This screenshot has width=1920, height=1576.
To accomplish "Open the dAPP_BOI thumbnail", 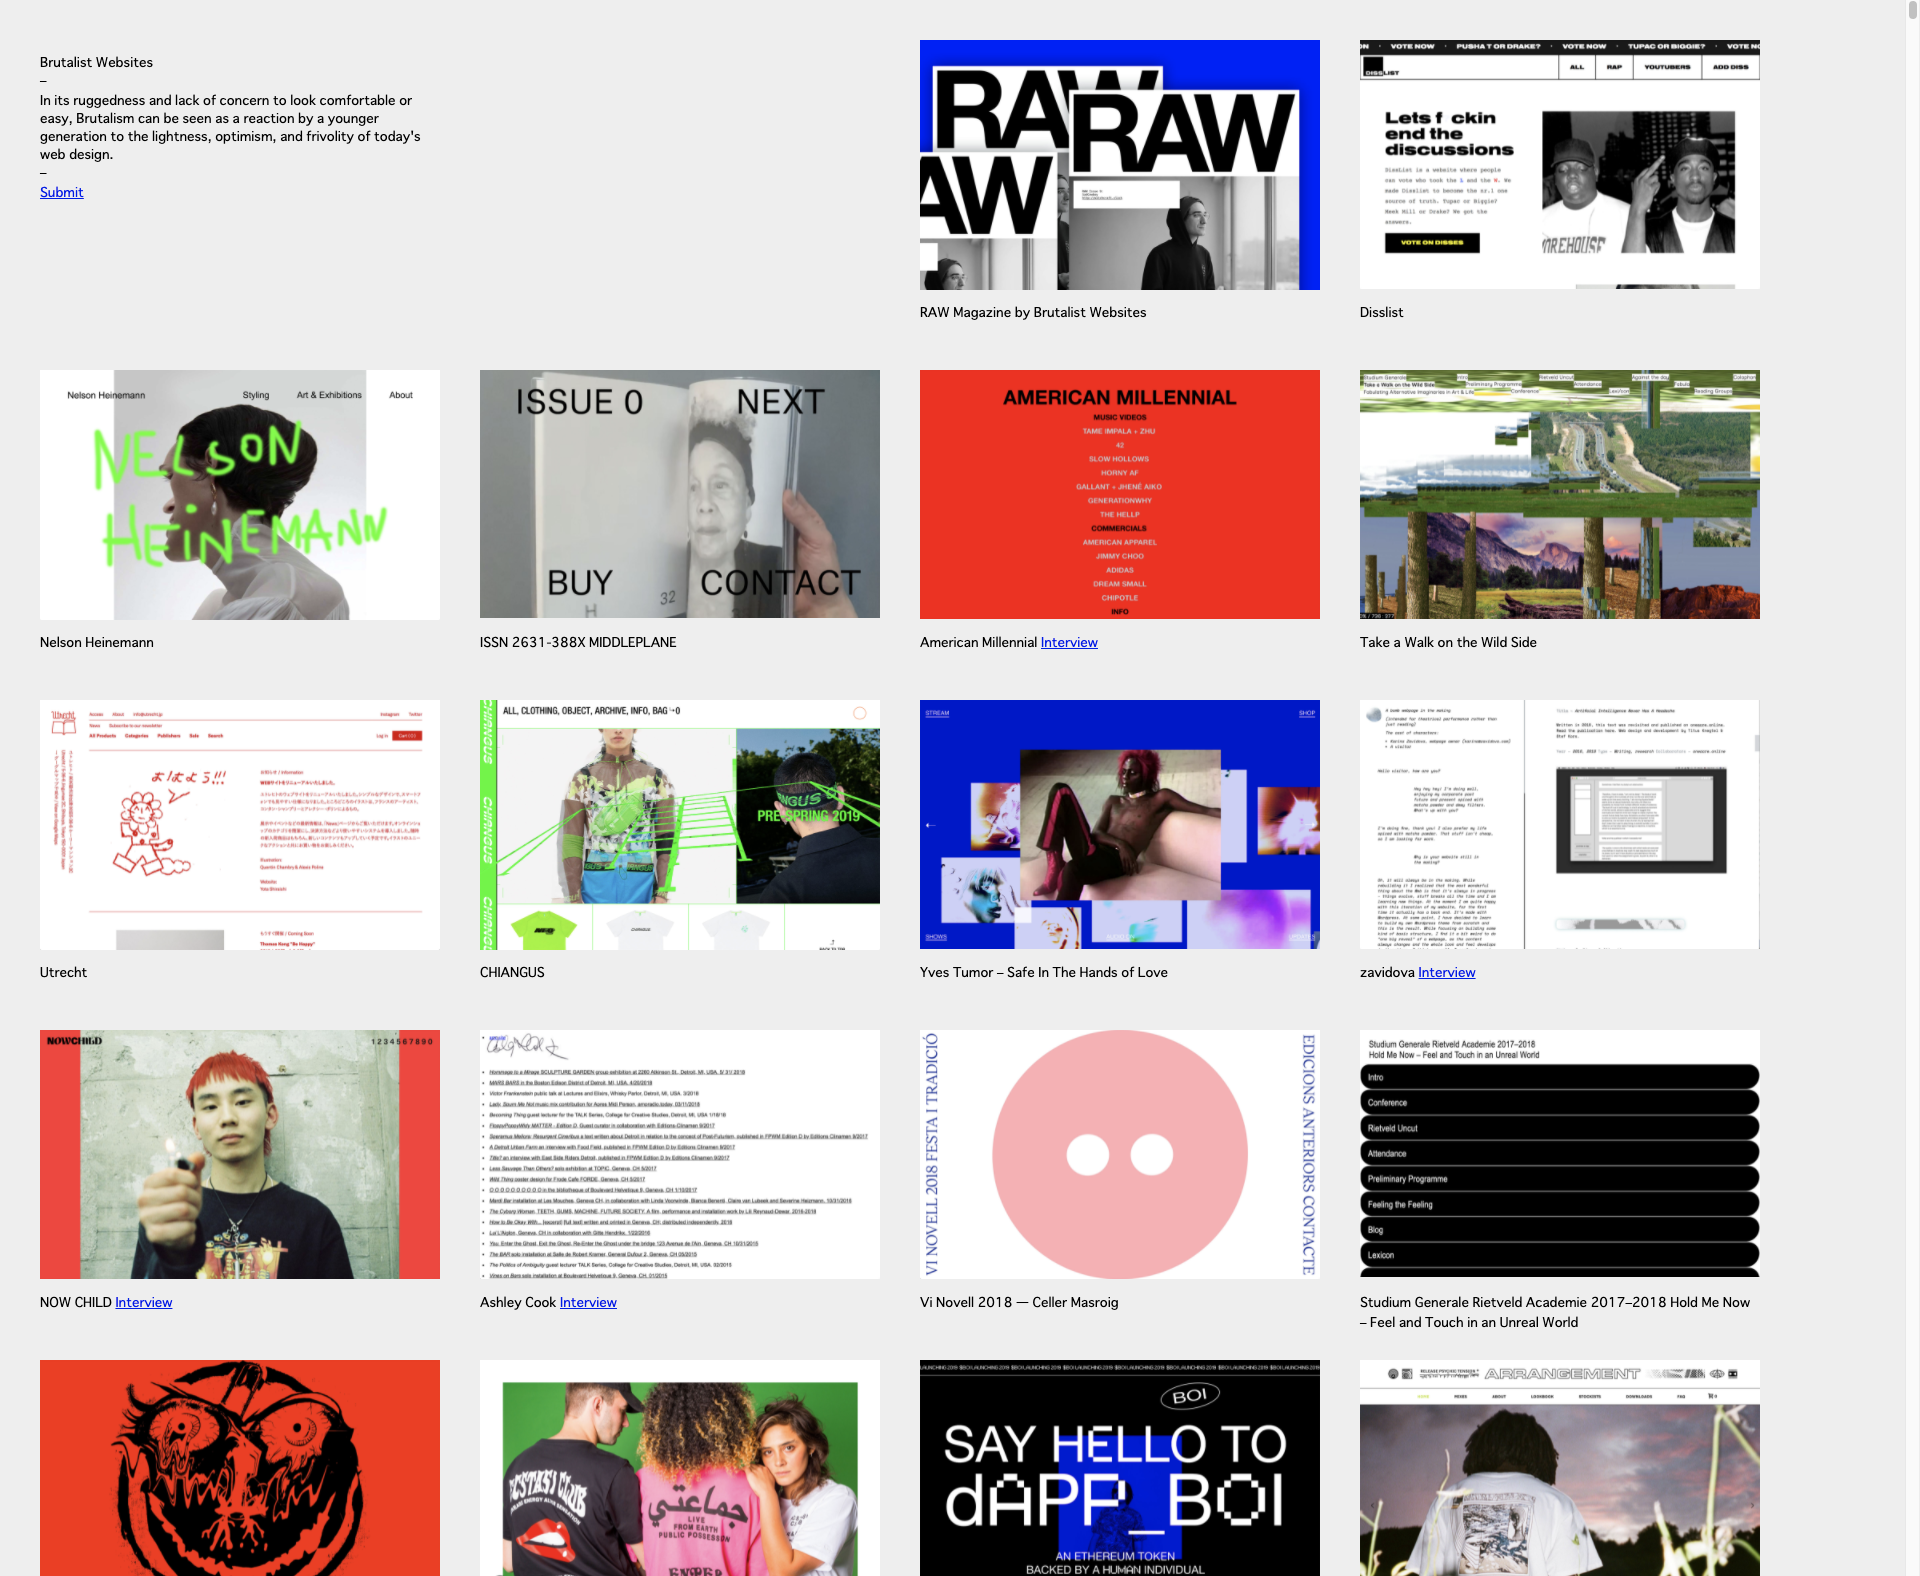I will pos(1119,1468).
